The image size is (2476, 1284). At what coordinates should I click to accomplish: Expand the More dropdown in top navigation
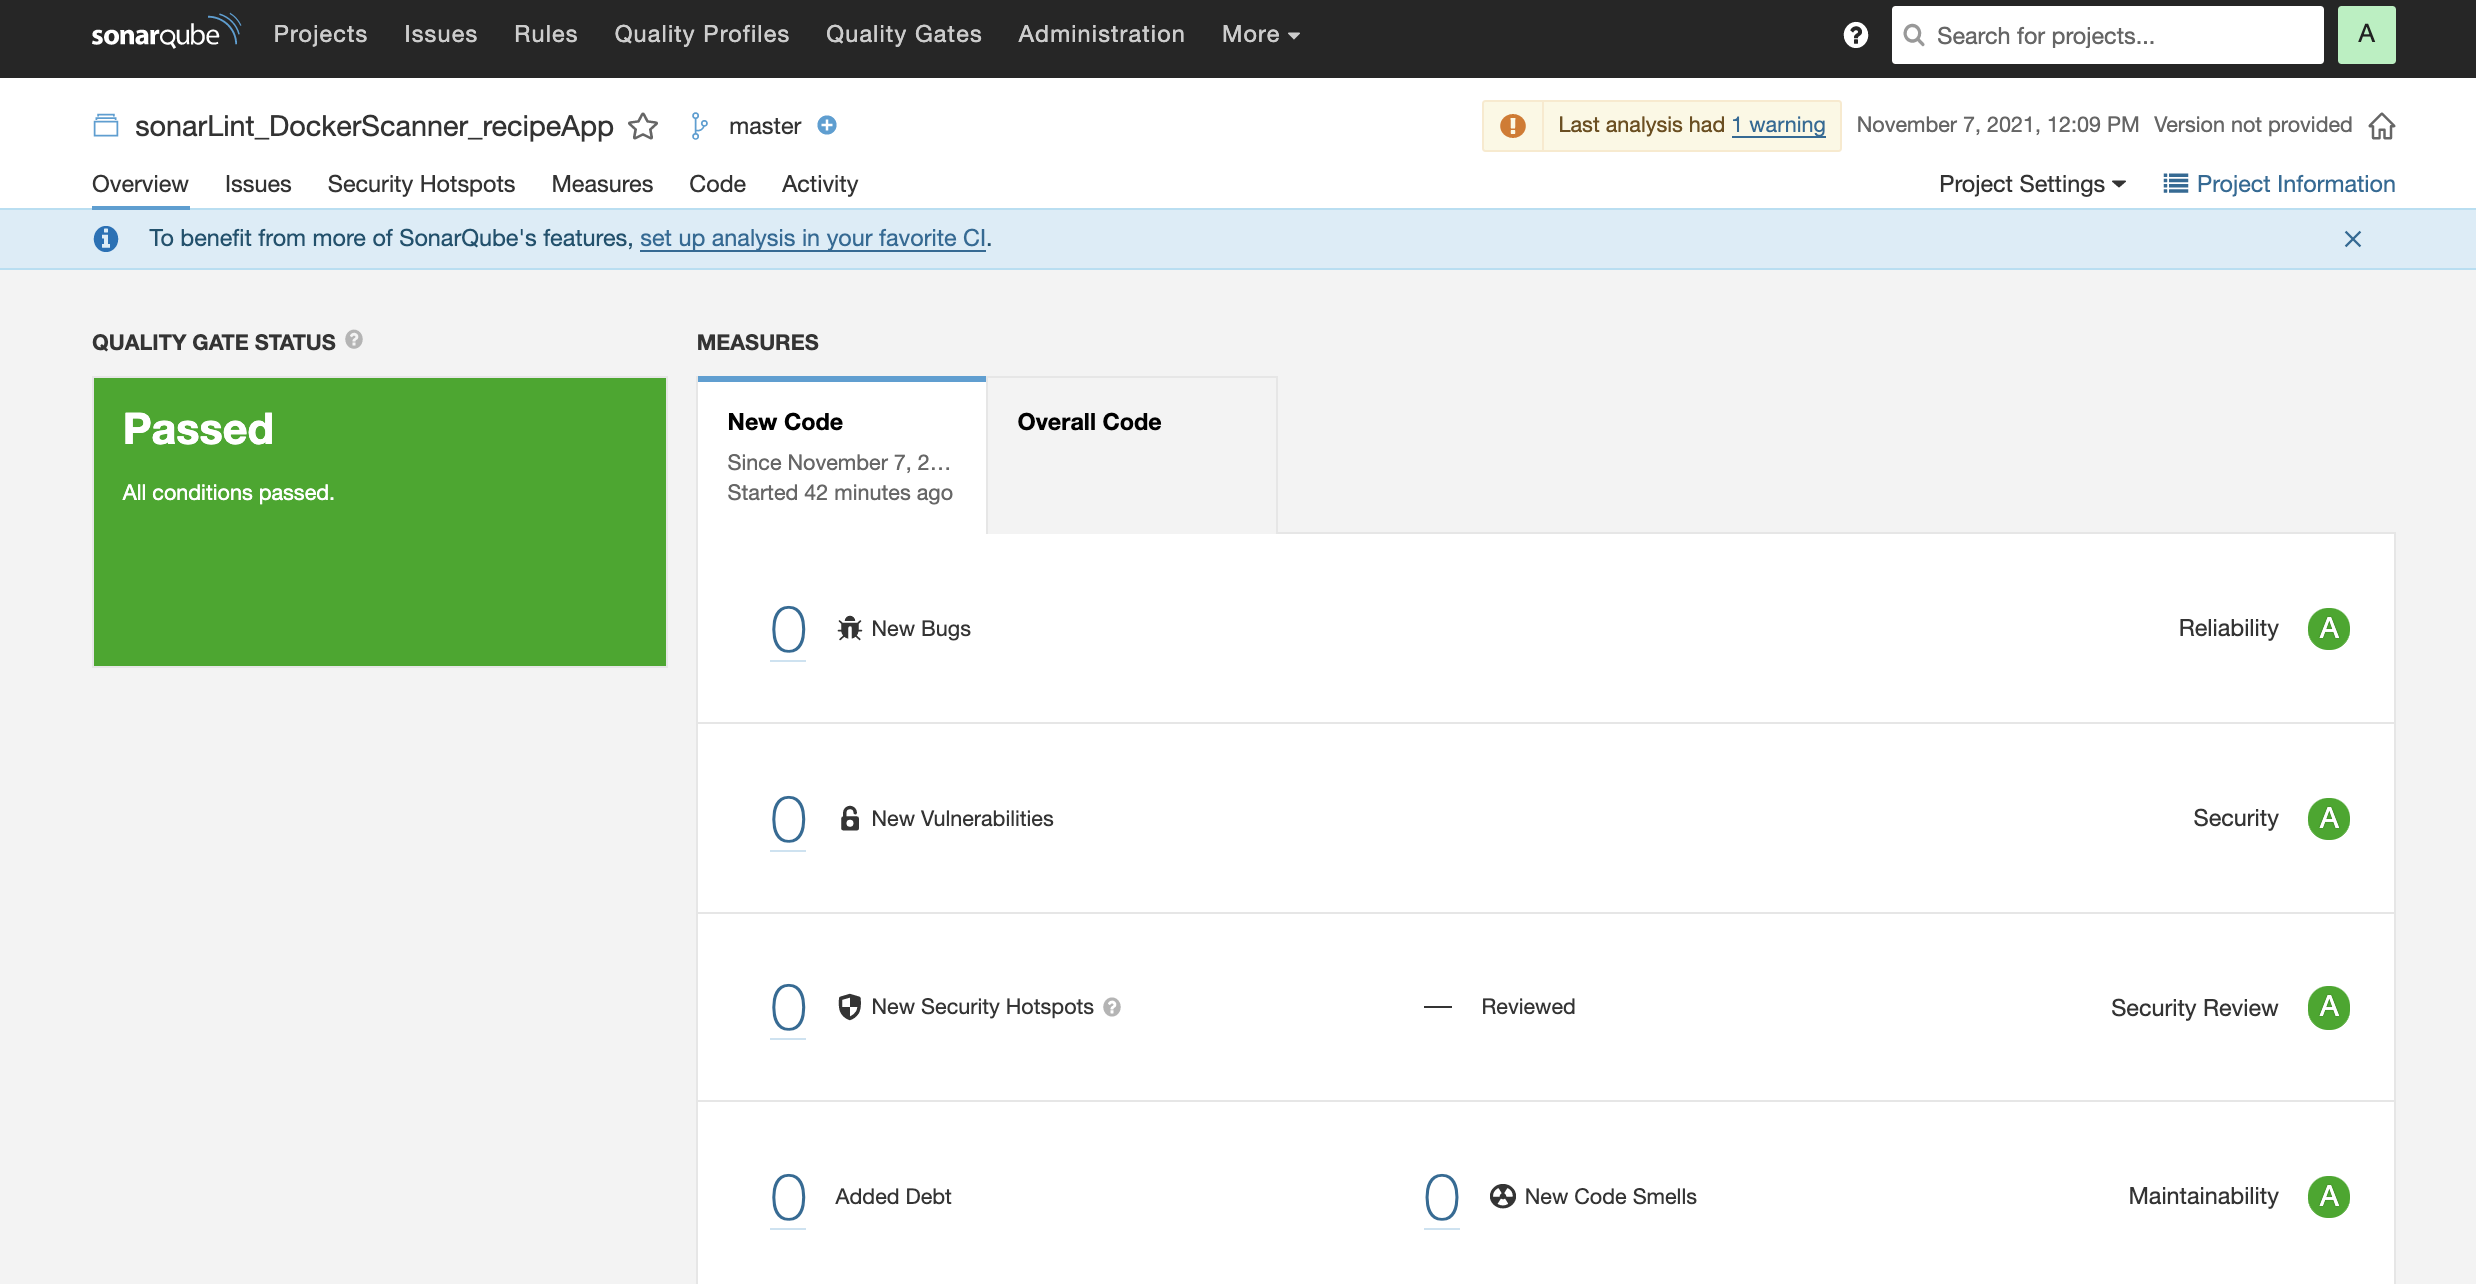[1260, 34]
